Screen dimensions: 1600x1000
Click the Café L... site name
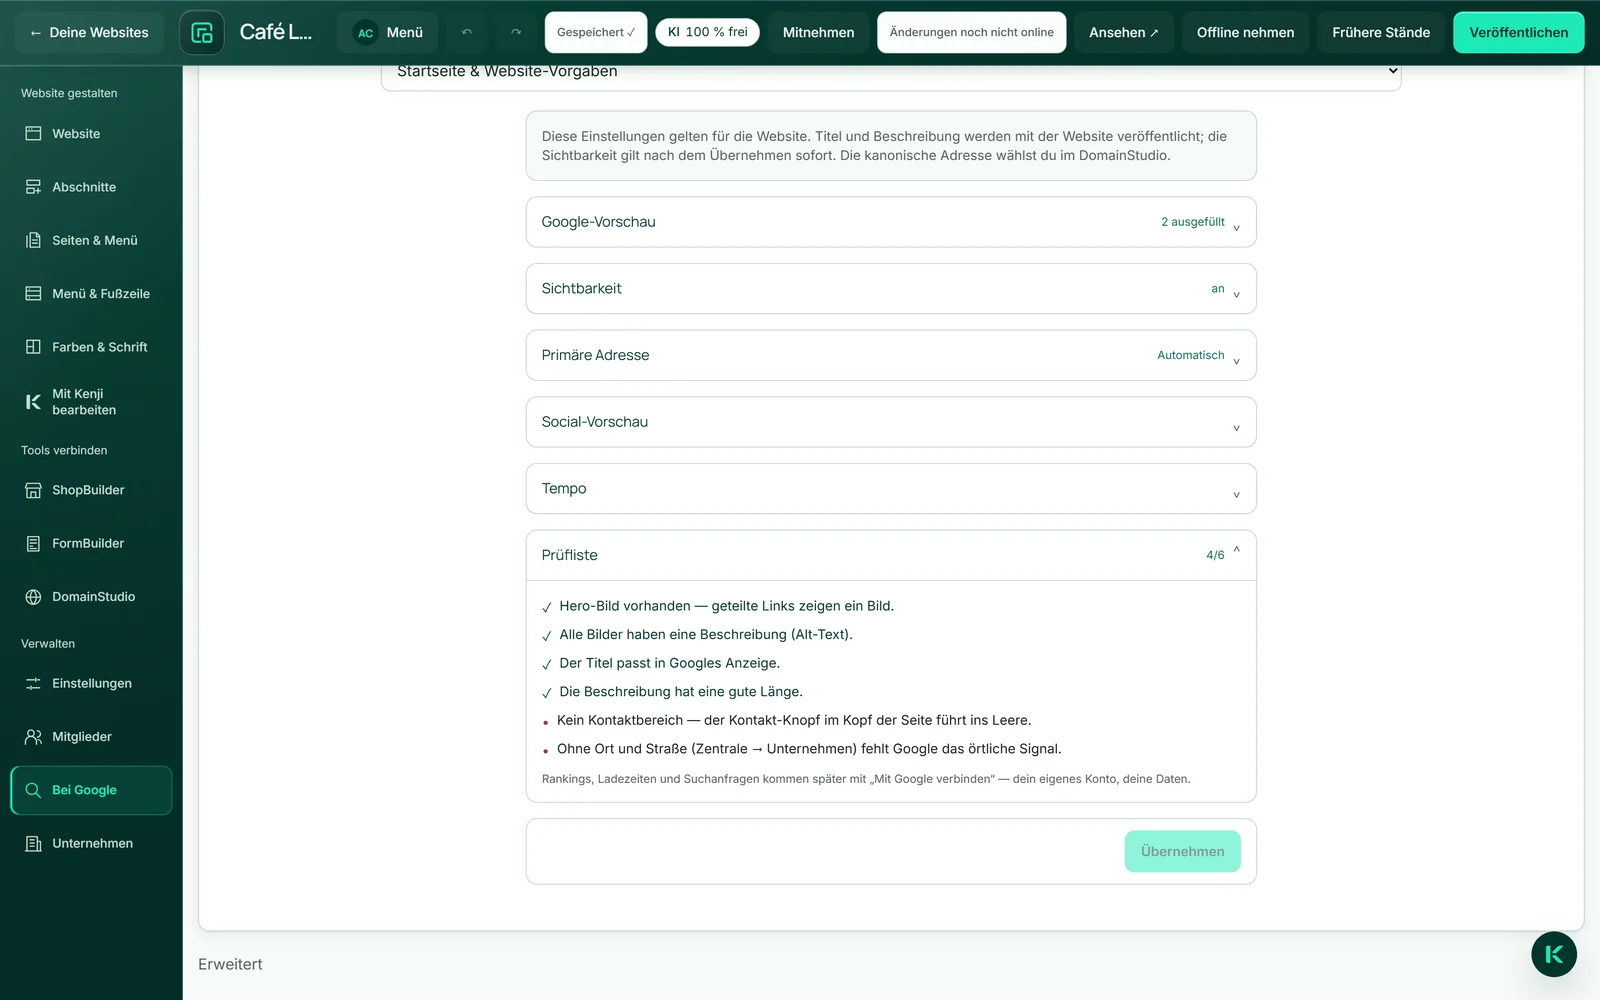tap(276, 32)
